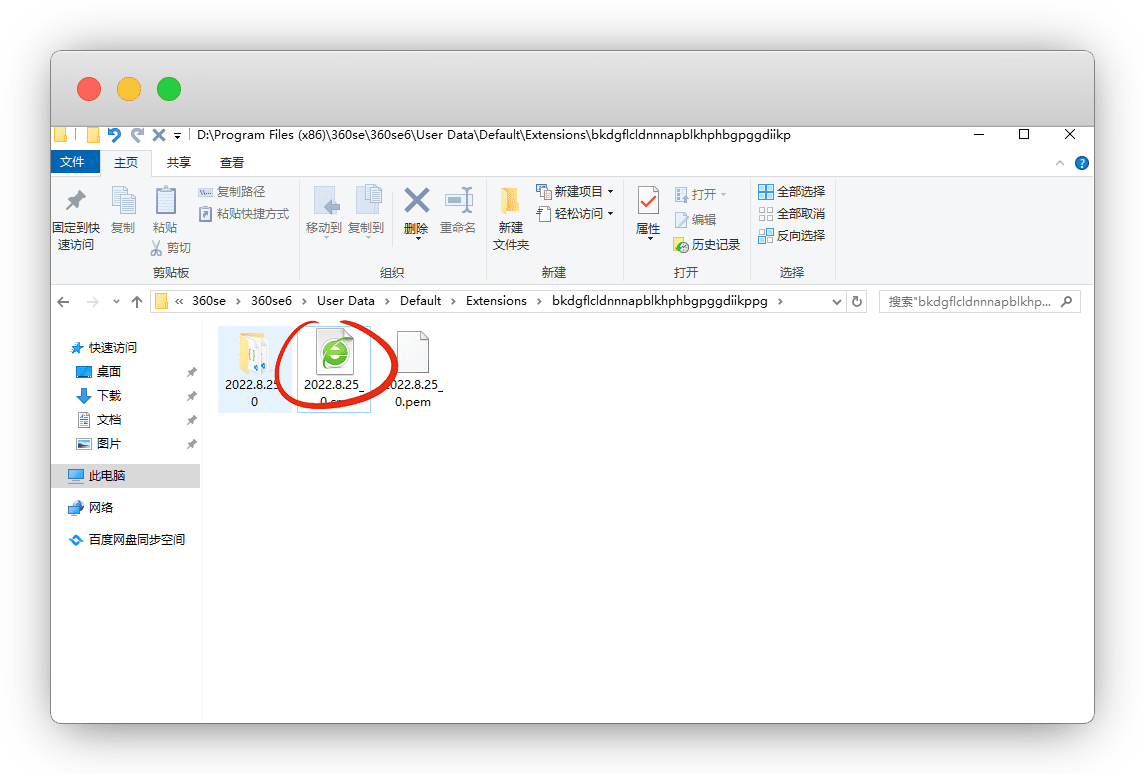Open the View (查看) ribbon tab
The width and height of the screenshot is (1145, 774).
232,163
